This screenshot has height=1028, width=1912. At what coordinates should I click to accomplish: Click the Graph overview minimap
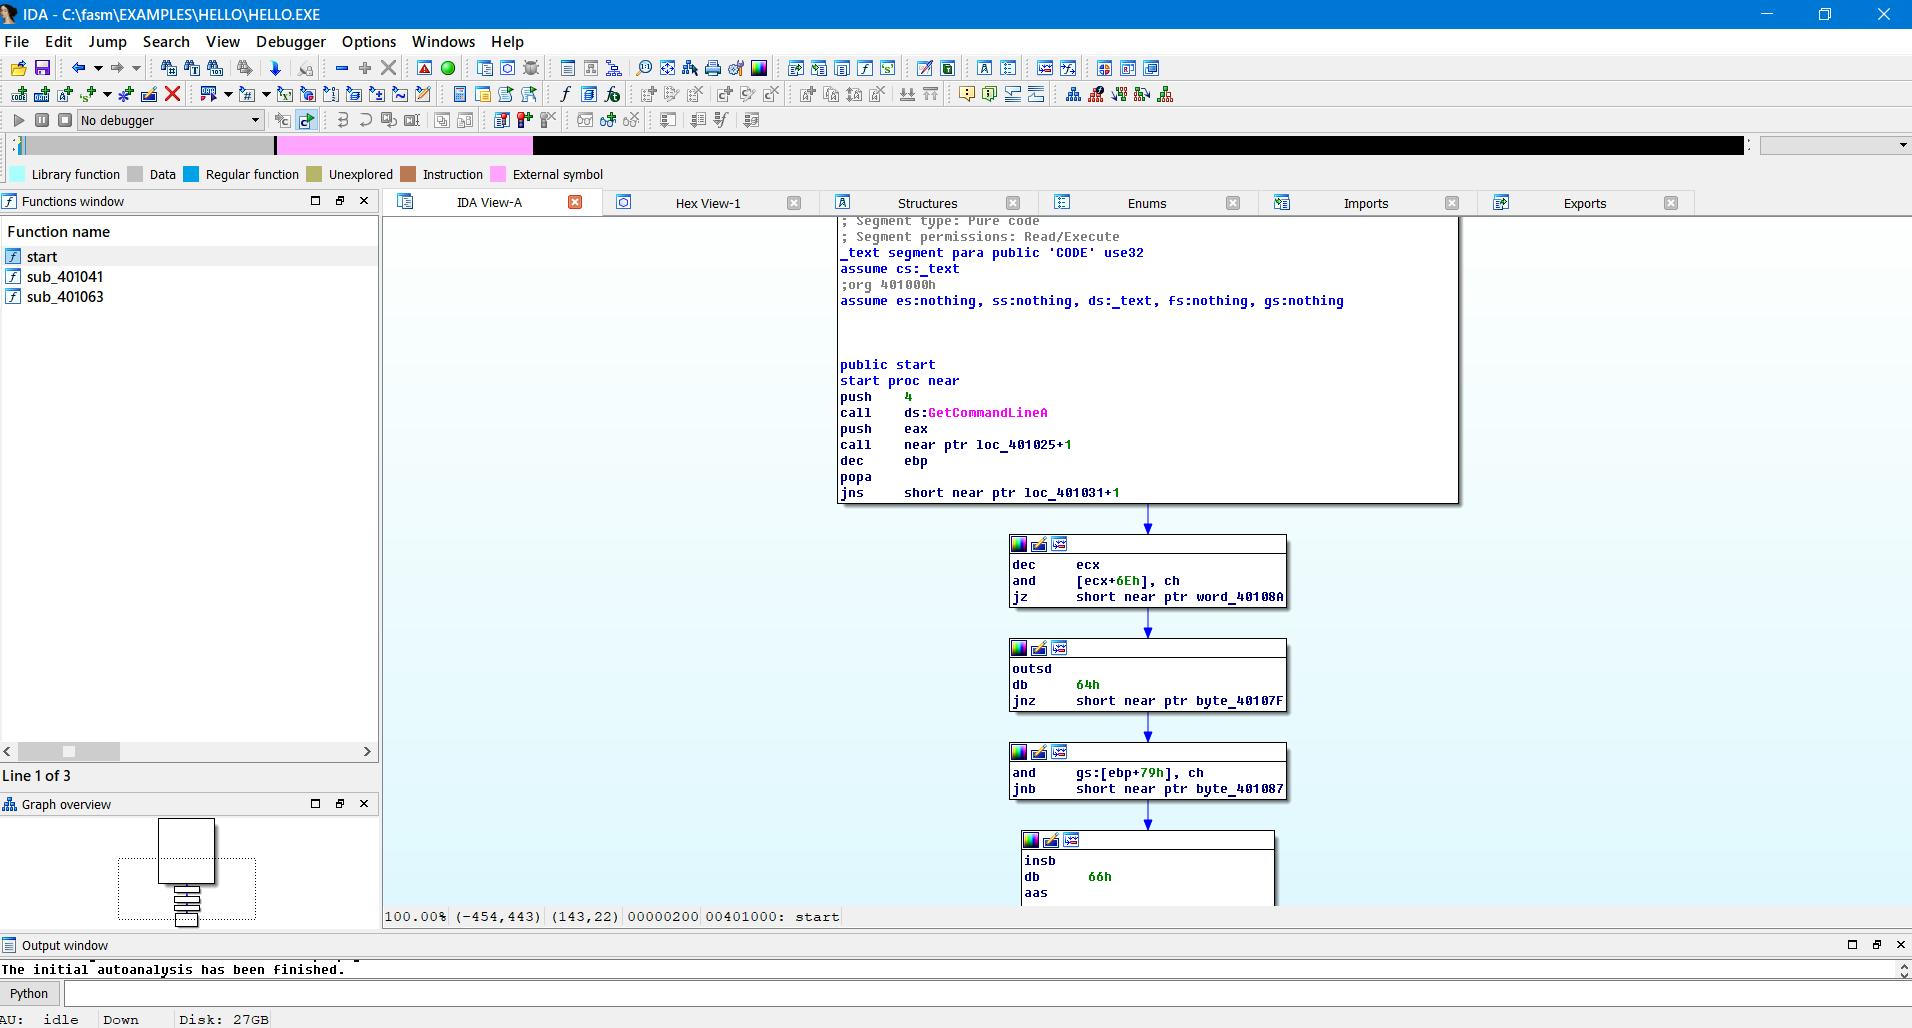pyautogui.click(x=187, y=872)
